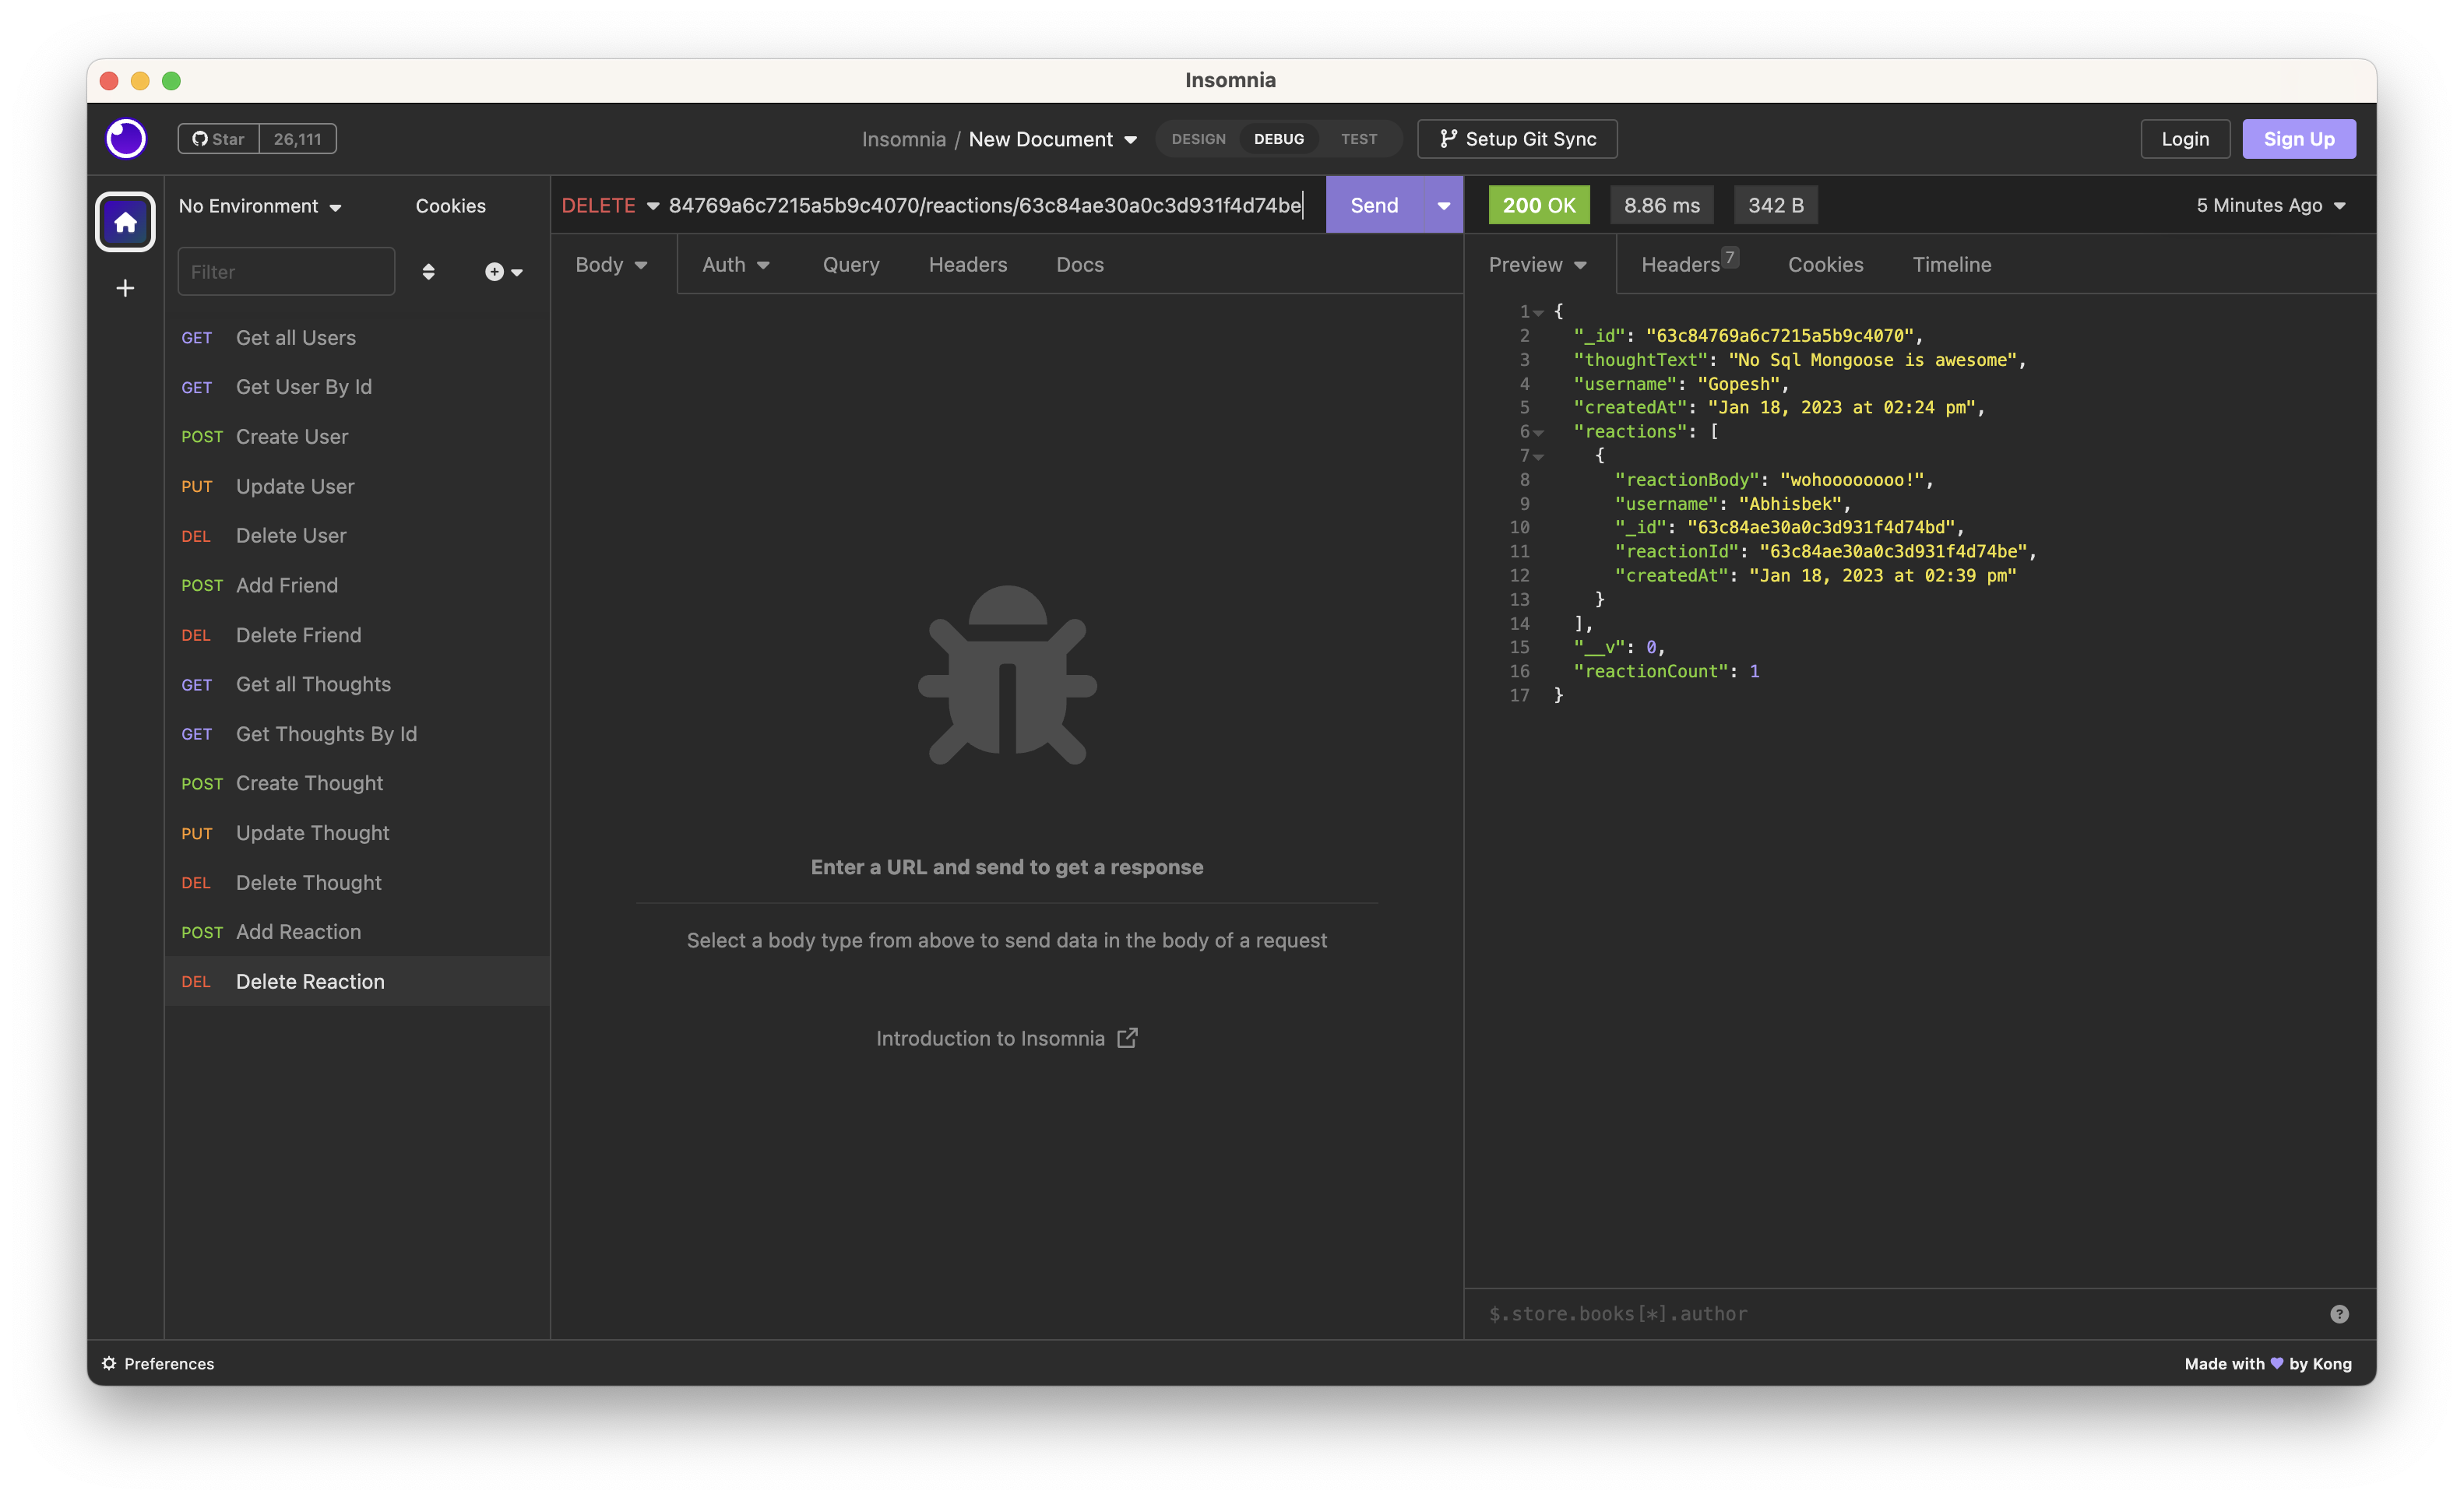Click the help question mark near the JSONPath filter
The width and height of the screenshot is (2464, 1501).
coord(2339,1313)
